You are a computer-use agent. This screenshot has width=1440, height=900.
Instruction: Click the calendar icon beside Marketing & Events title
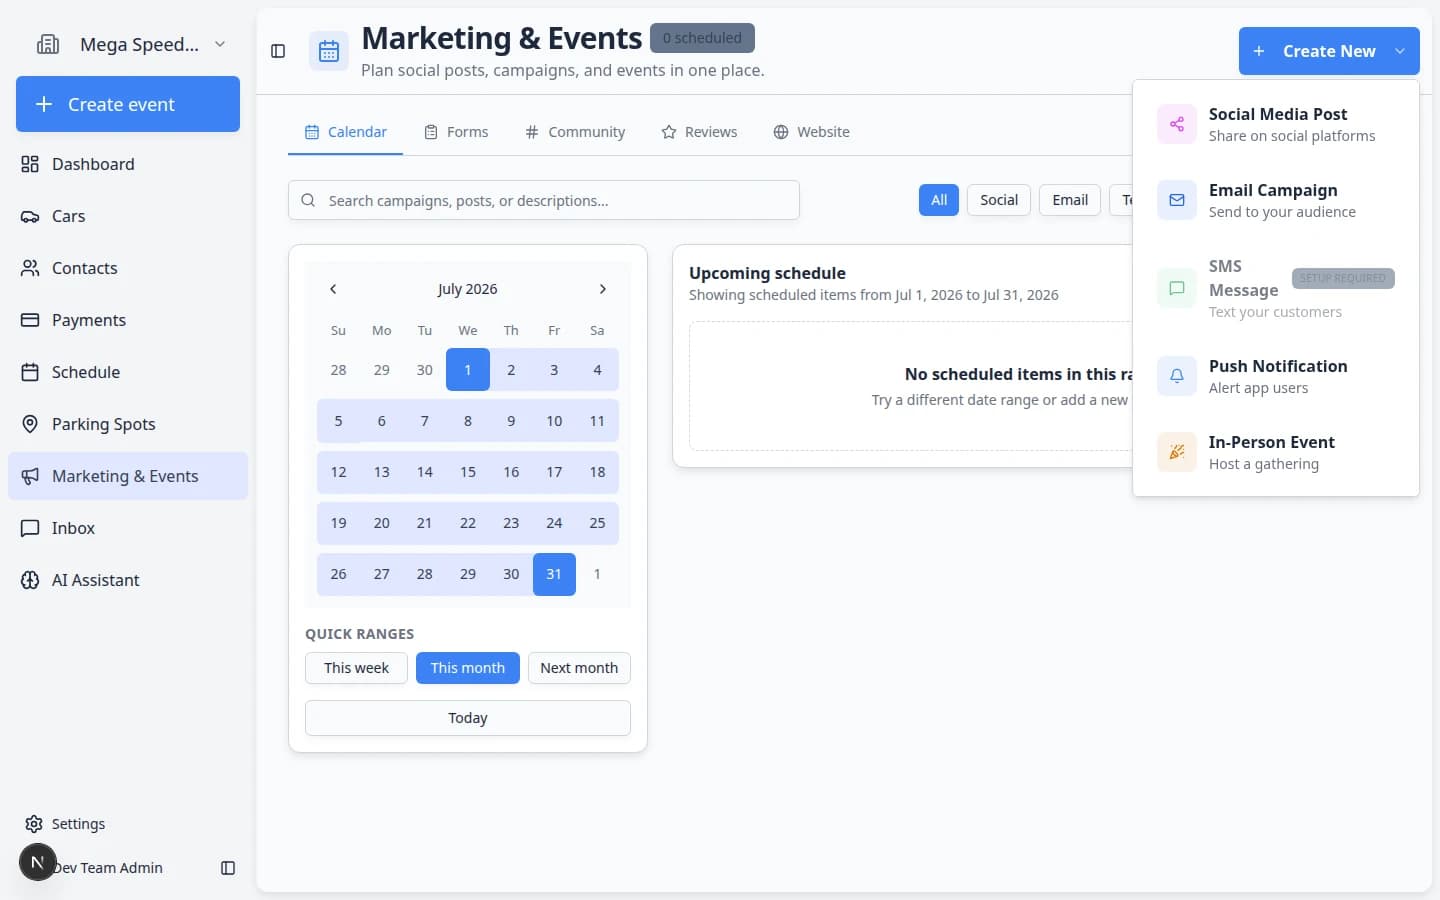[x=329, y=52]
